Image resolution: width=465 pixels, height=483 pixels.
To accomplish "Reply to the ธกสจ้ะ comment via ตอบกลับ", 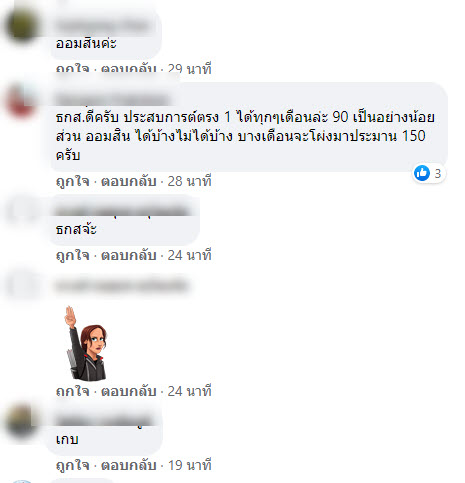I will (129, 255).
